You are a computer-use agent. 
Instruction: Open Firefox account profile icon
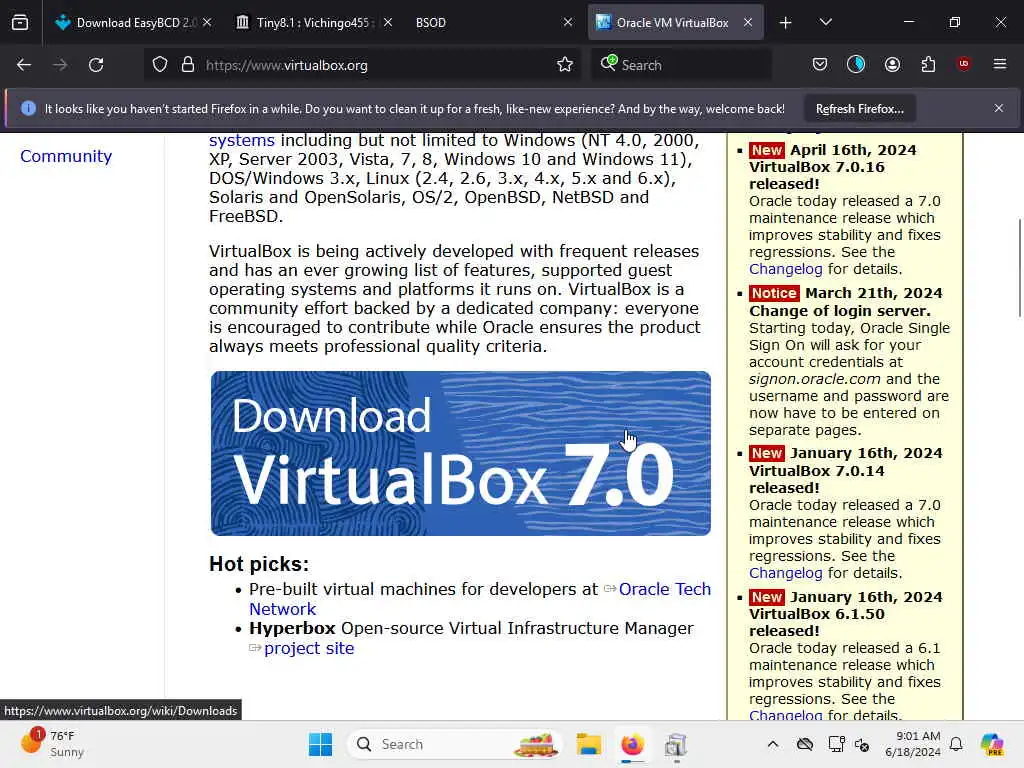tap(892, 65)
